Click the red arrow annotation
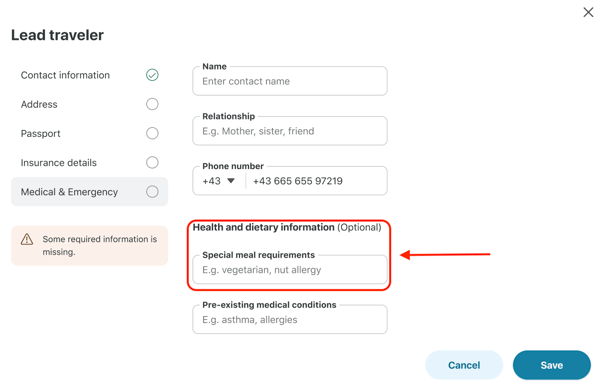Viewport: 600px width, 389px height. [x=445, y=254]
